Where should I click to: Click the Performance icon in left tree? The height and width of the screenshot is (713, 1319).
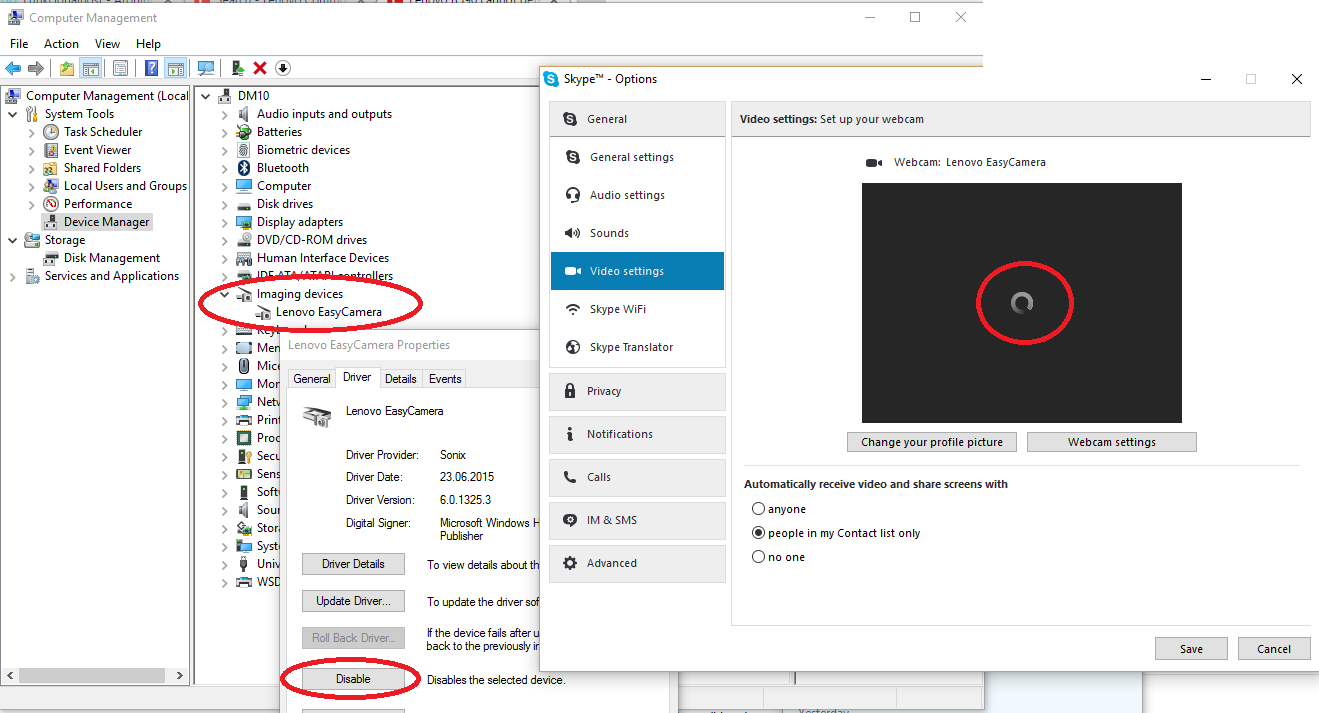(x=51, y=204)
